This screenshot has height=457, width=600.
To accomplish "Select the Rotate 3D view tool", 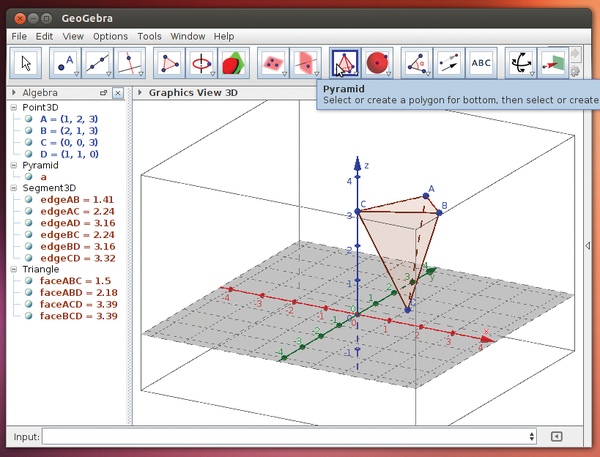I will (521, 63).
